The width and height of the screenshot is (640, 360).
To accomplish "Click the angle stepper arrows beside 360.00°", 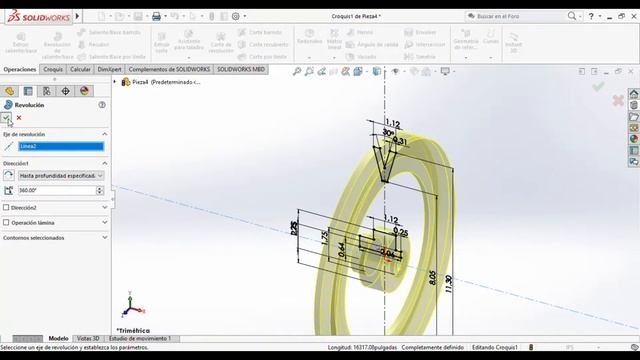I will click(100, 190).
